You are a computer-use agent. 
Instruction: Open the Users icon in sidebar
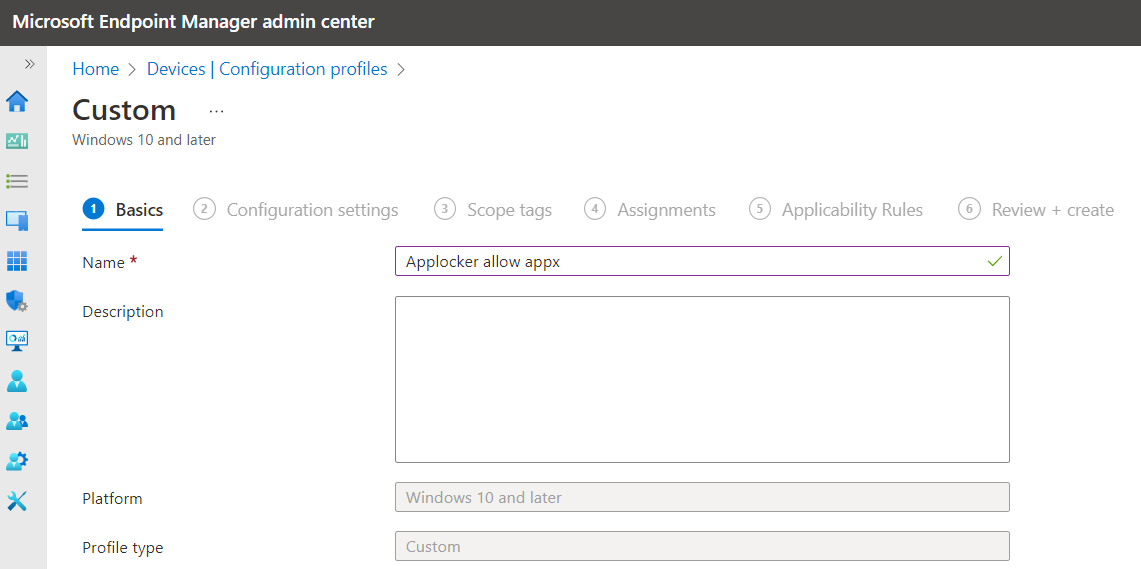[17, 381]
